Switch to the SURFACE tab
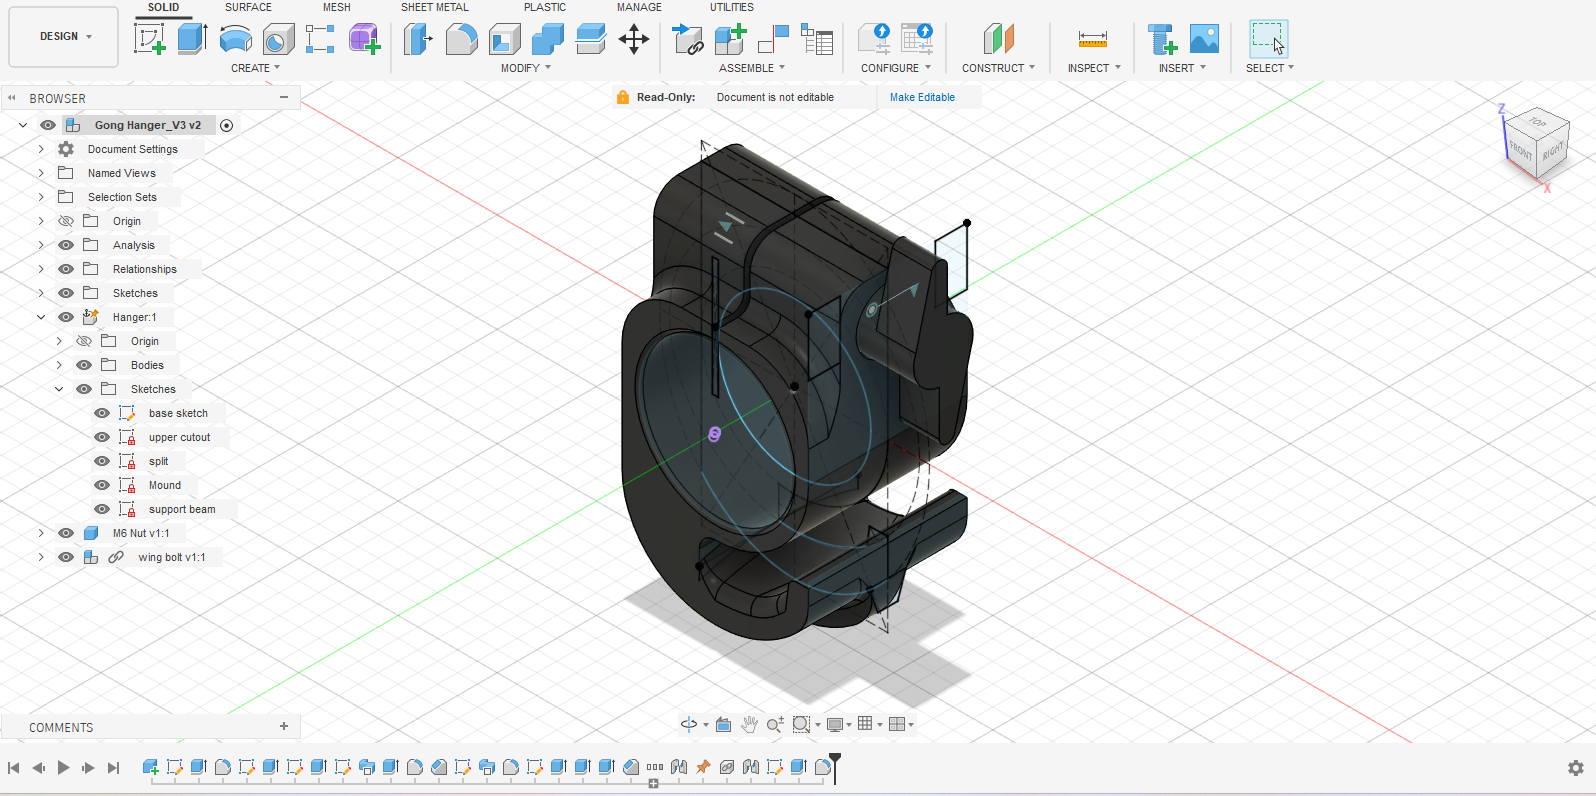Screen dimensions: 1596x796 tap(248, 7)
